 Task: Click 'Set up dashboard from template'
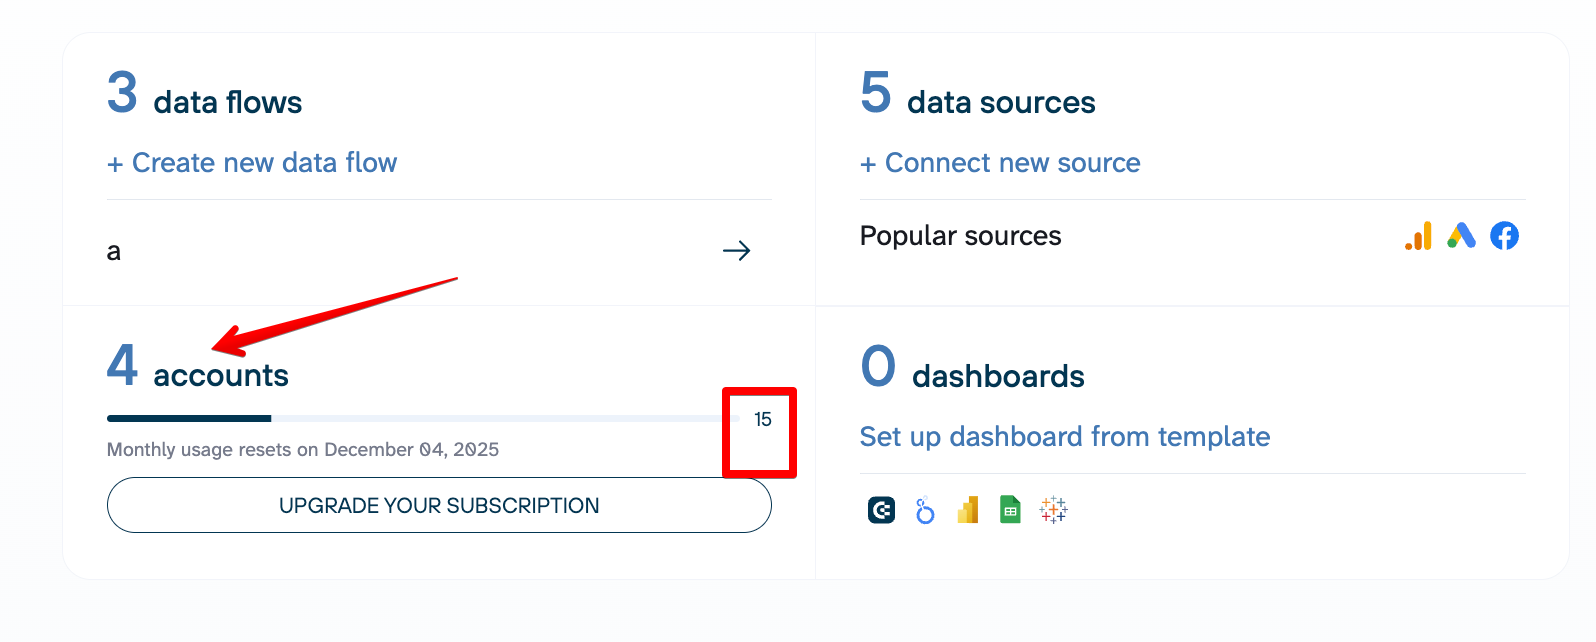pyautogui.click(x=1065, y=437)
